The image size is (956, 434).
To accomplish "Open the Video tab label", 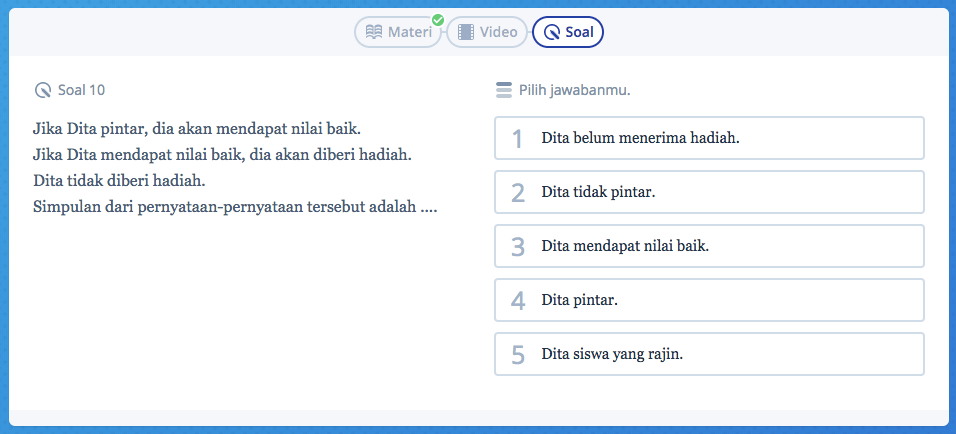I will 498,32.
